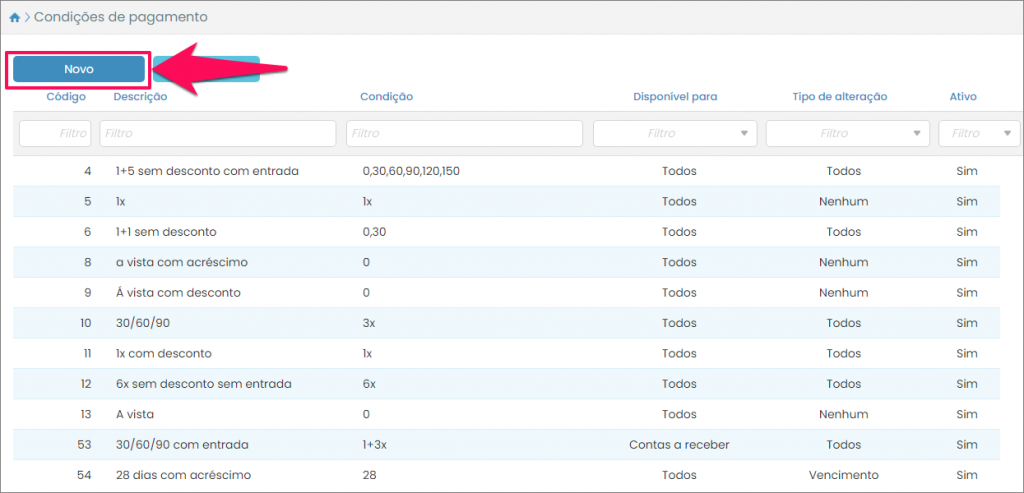Select the "À vista com desconto" row
This screenshot has height=493, width=1024.
(178, 293)
